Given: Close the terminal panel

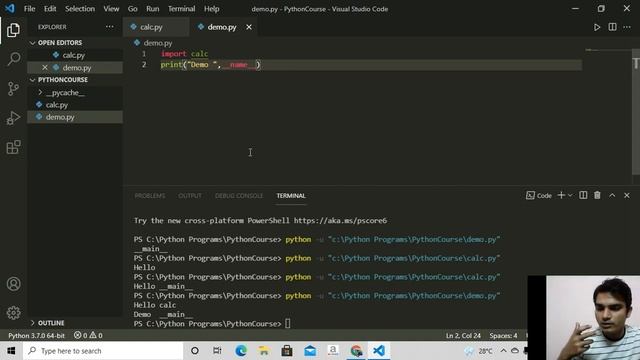Looking at the screenshot, I should [627, 196].
